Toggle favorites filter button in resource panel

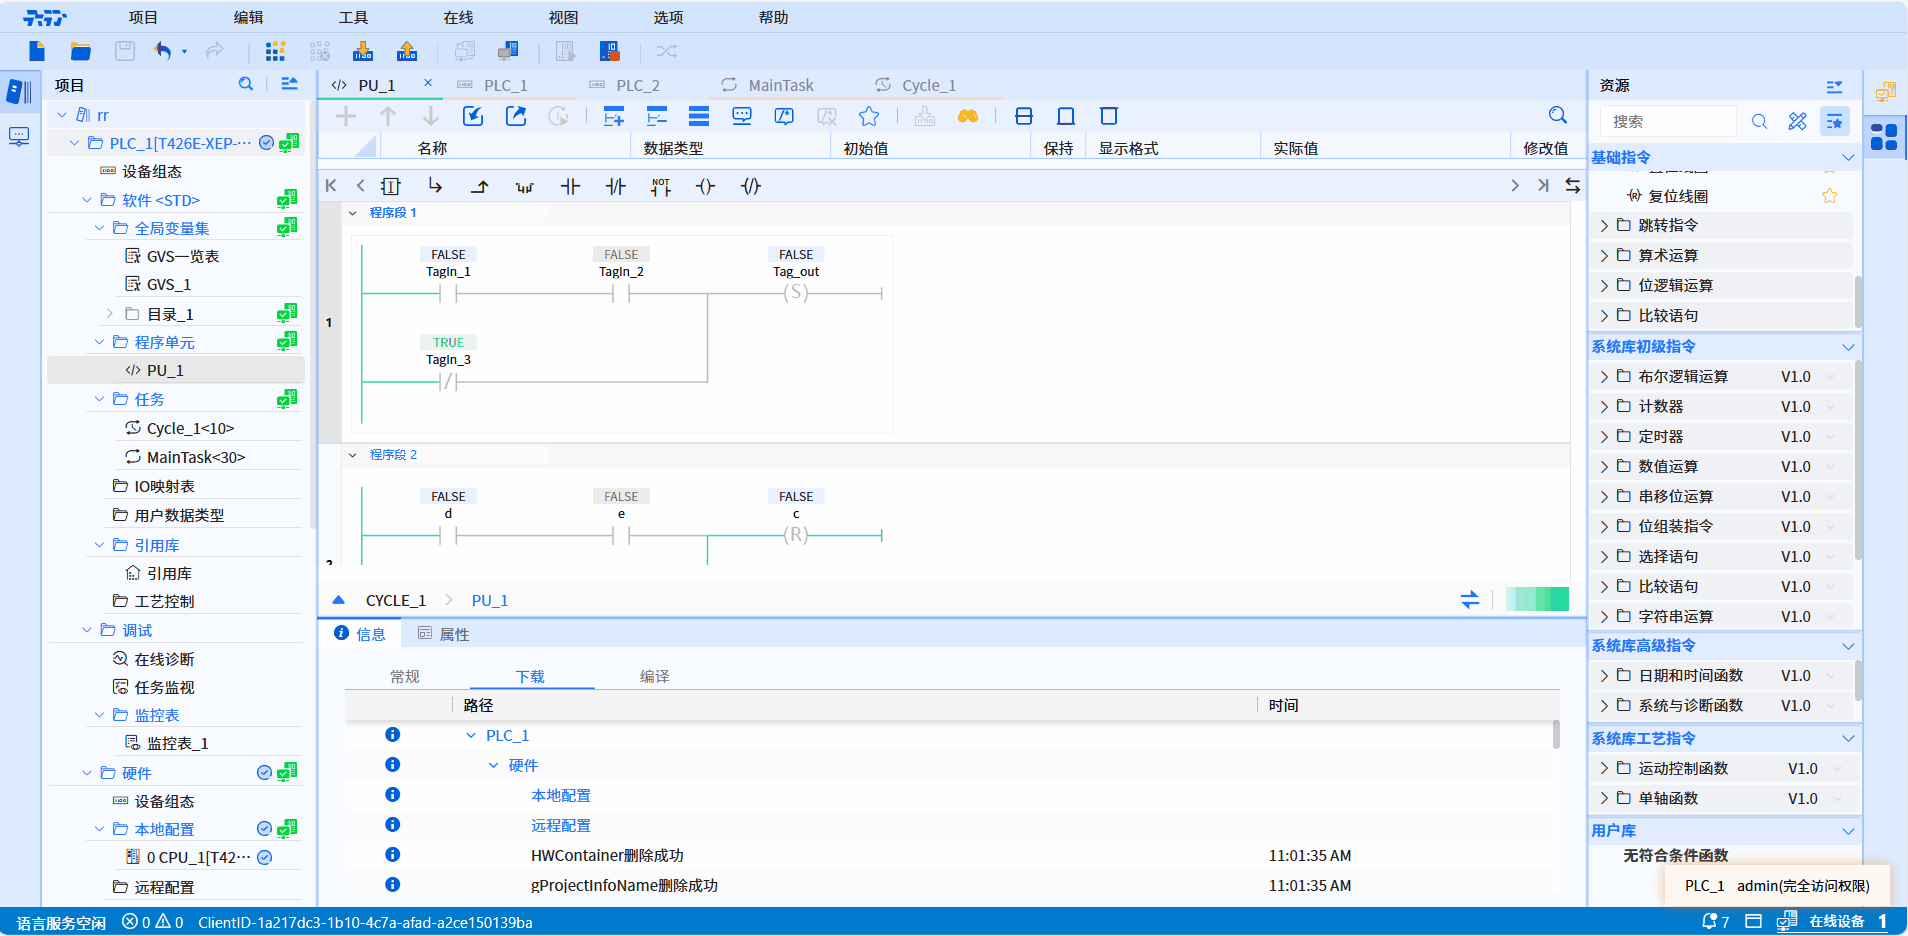(1834, 121)
